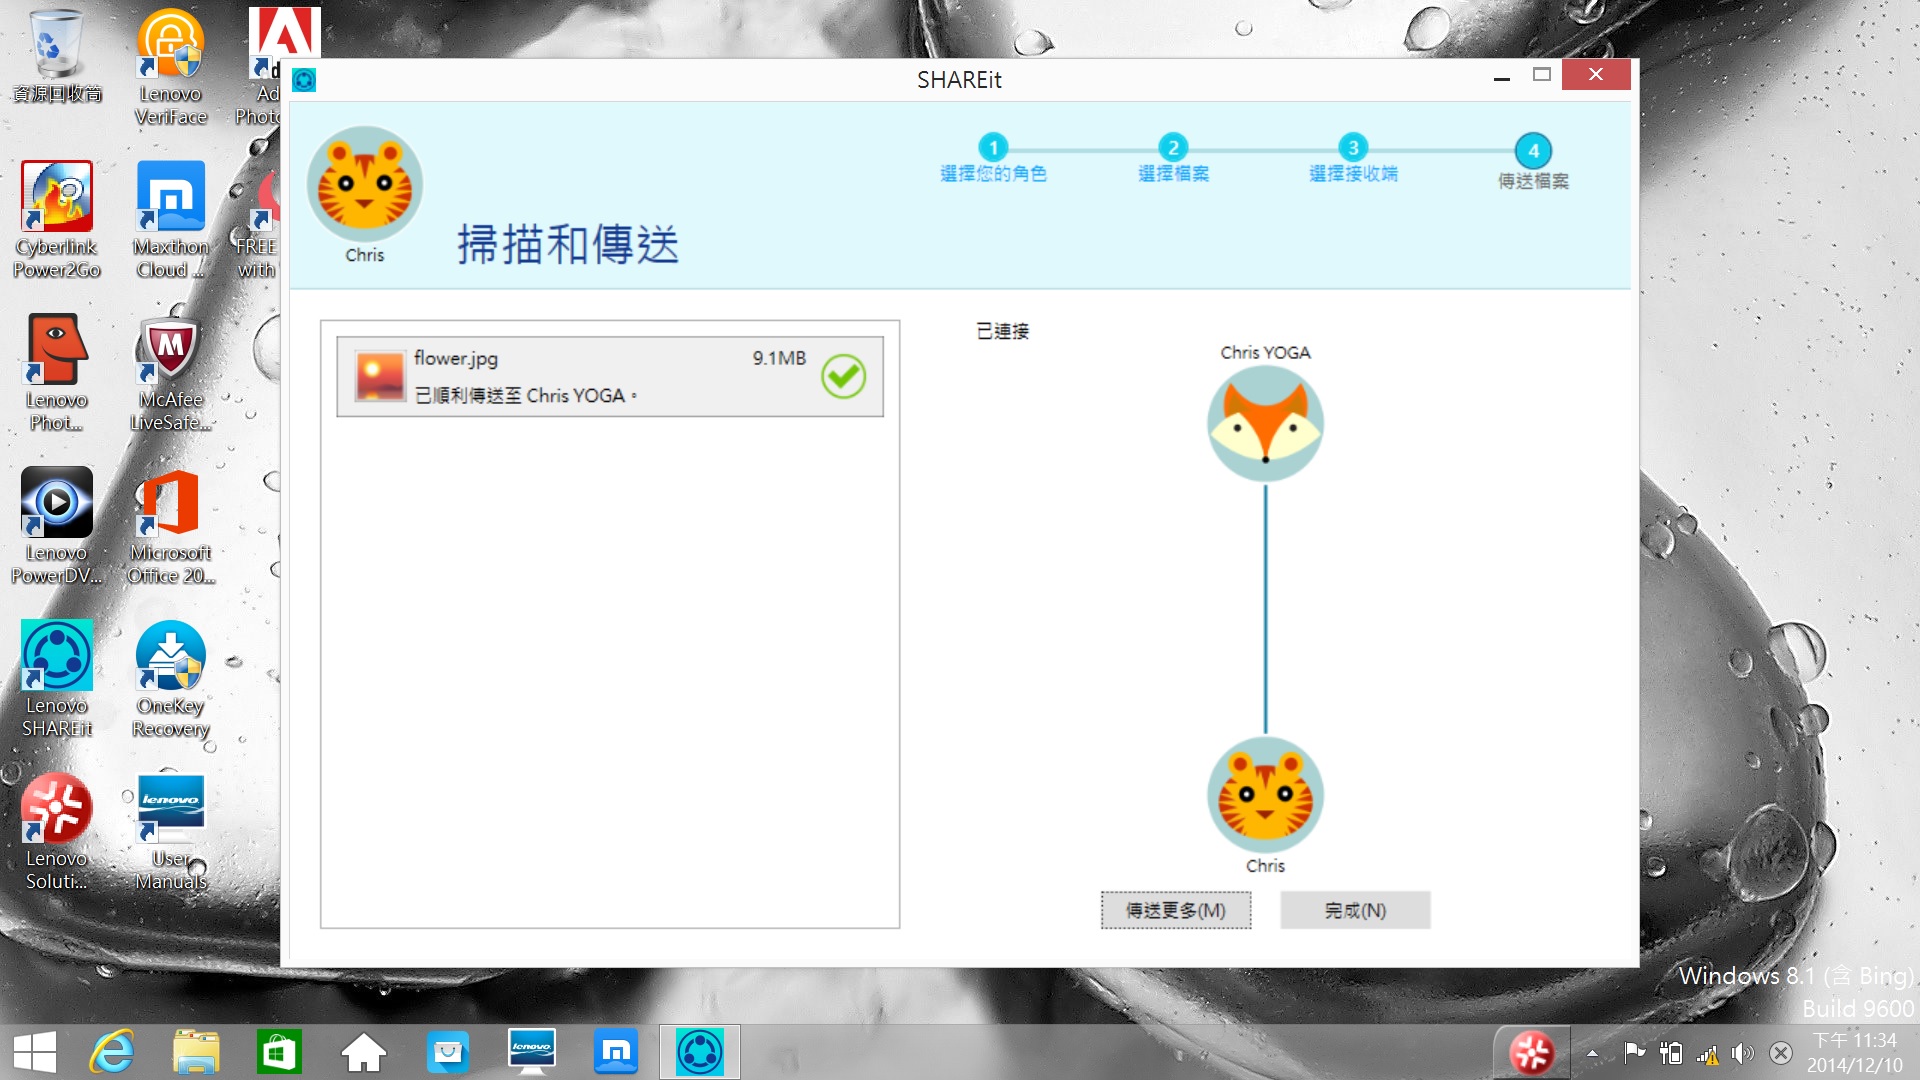The image size is (1920, 1080).
Task: Open Action Center flag in tray
Action: click(1635, 1052)
